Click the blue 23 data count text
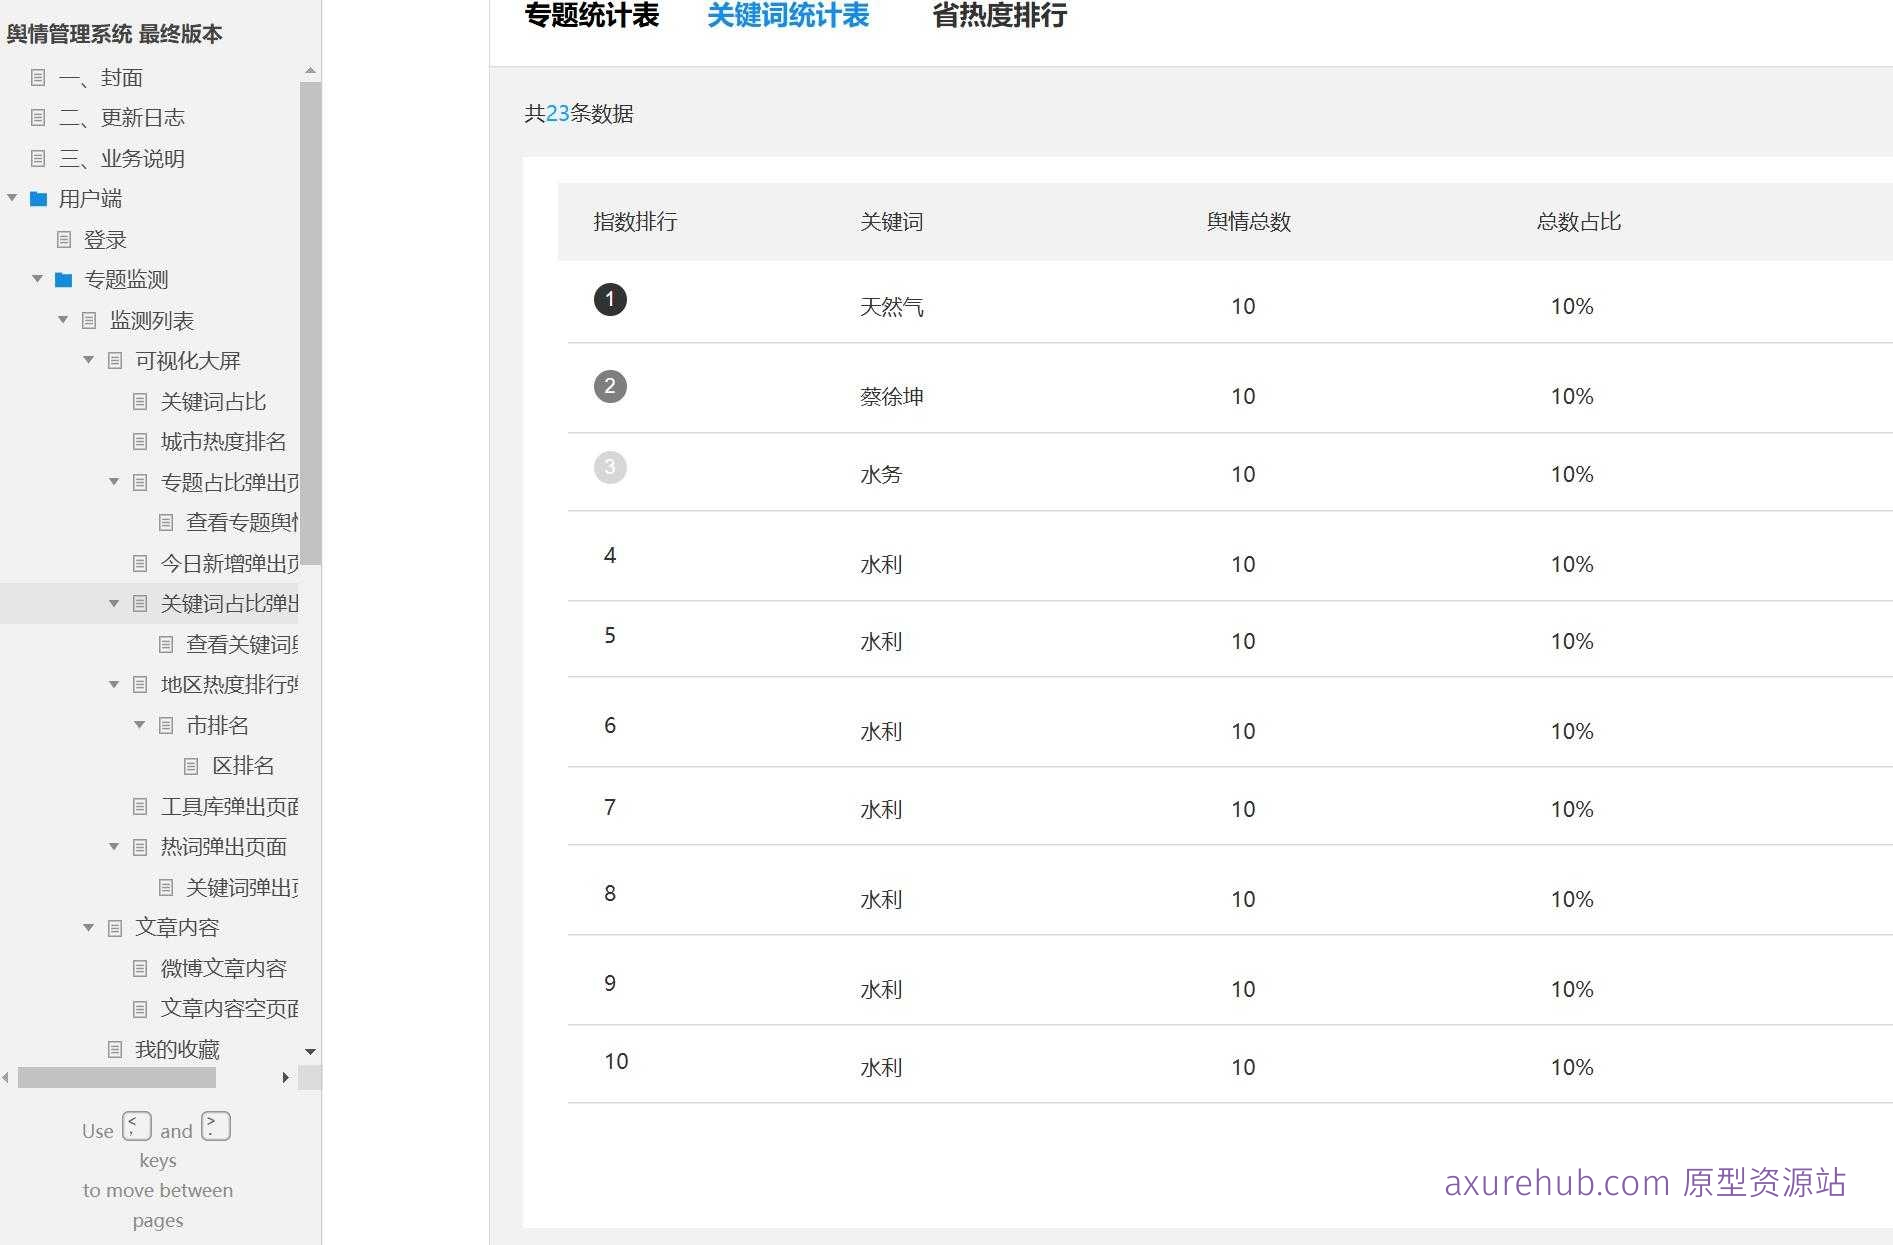 click(x=556, y=114)
